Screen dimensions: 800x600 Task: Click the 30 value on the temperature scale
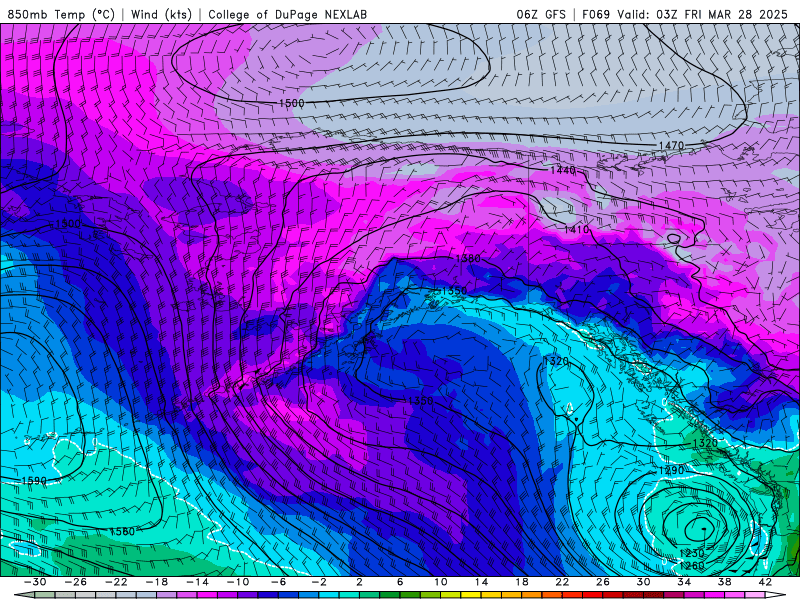click(643, 582)
